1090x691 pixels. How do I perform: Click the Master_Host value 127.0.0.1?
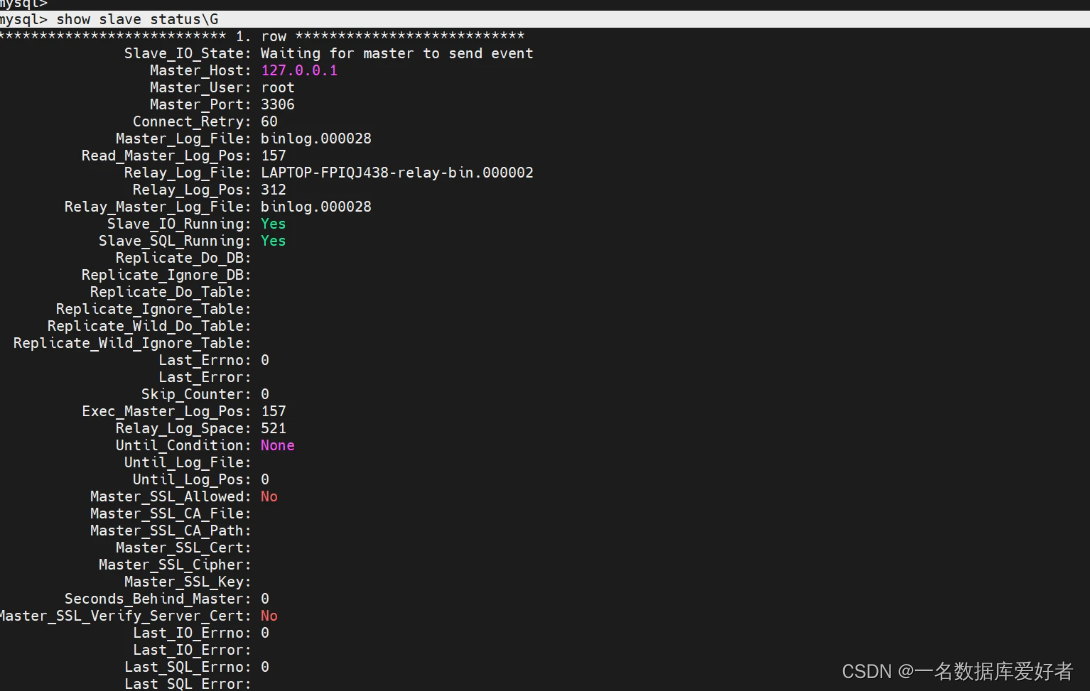click(x=299, y=70)
